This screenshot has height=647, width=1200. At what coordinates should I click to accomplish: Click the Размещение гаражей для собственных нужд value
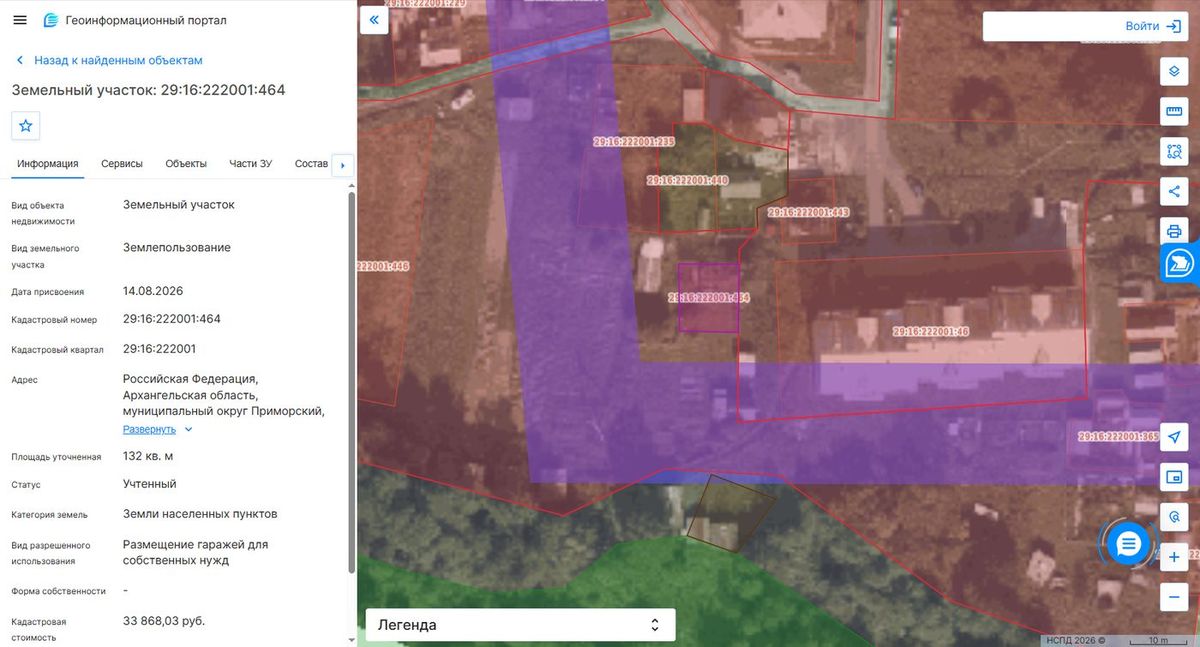pos(196,552)
